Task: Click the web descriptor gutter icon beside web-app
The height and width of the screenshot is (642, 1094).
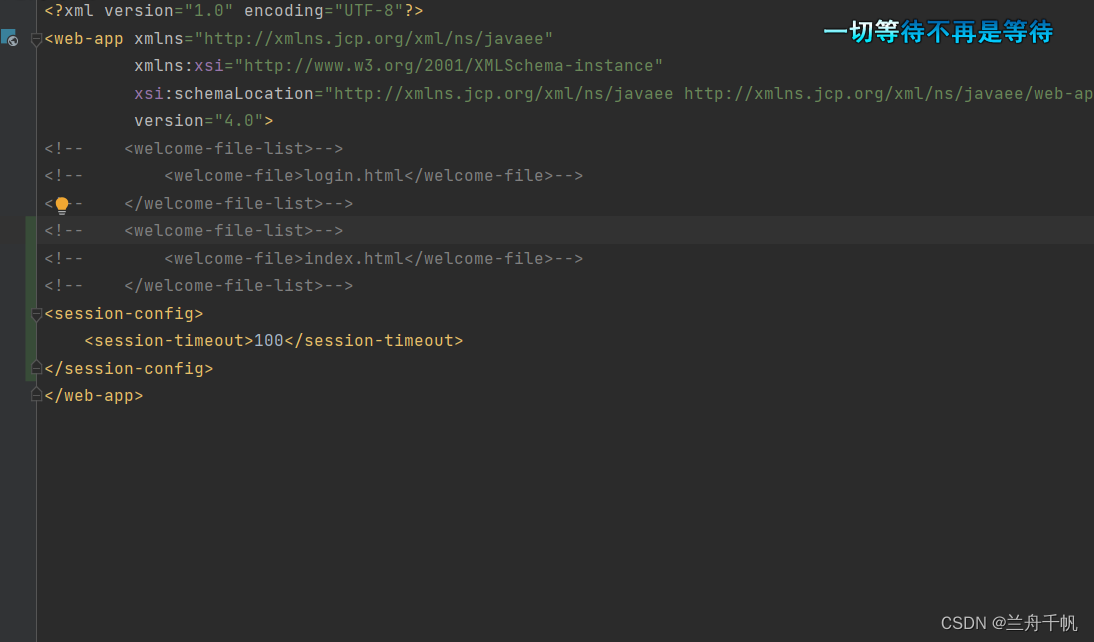Action: pyautogui.click(x=9, y=38)
